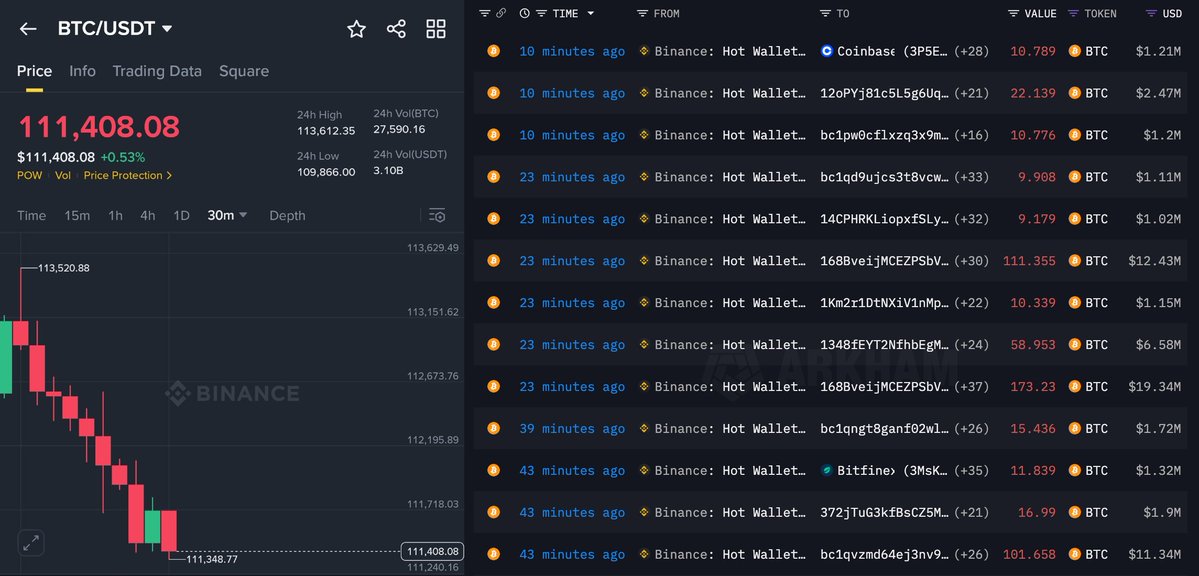Open the grid layout icon in Binance header

(436, 29)
